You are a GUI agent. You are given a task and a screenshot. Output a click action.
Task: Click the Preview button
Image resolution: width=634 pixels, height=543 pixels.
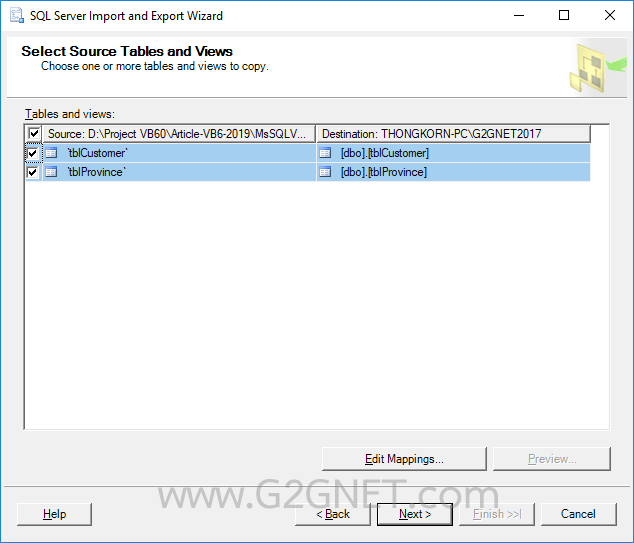552,459
